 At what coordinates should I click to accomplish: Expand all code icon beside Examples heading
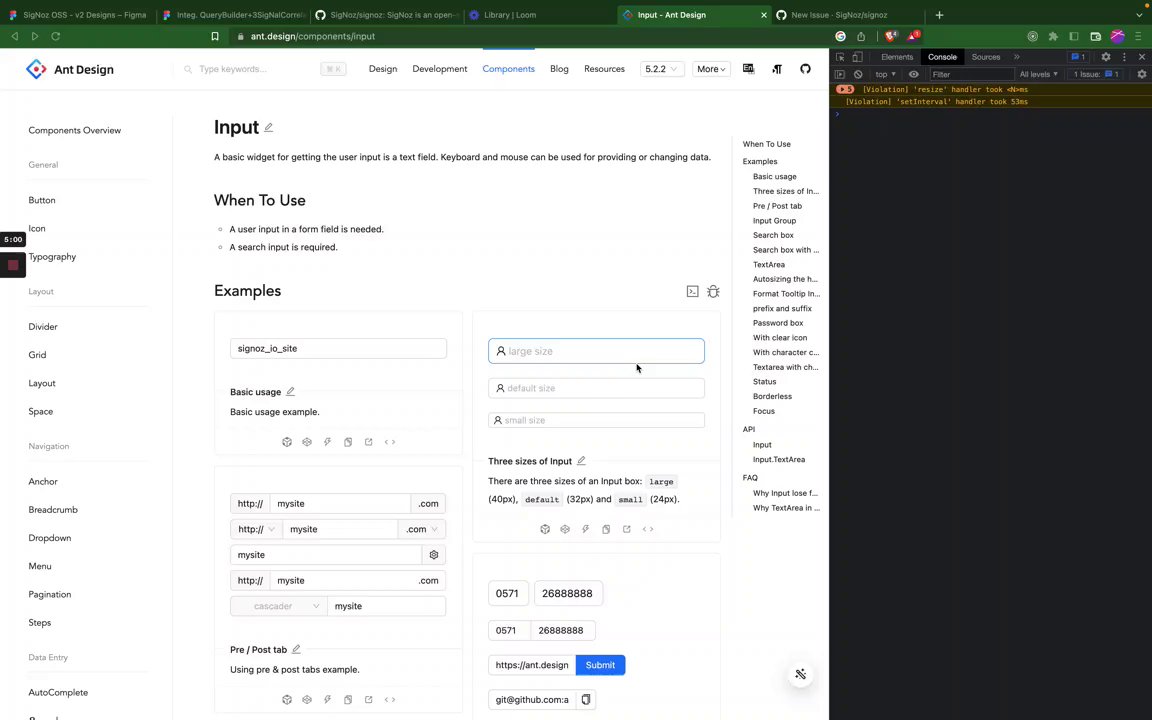point(692,292)
